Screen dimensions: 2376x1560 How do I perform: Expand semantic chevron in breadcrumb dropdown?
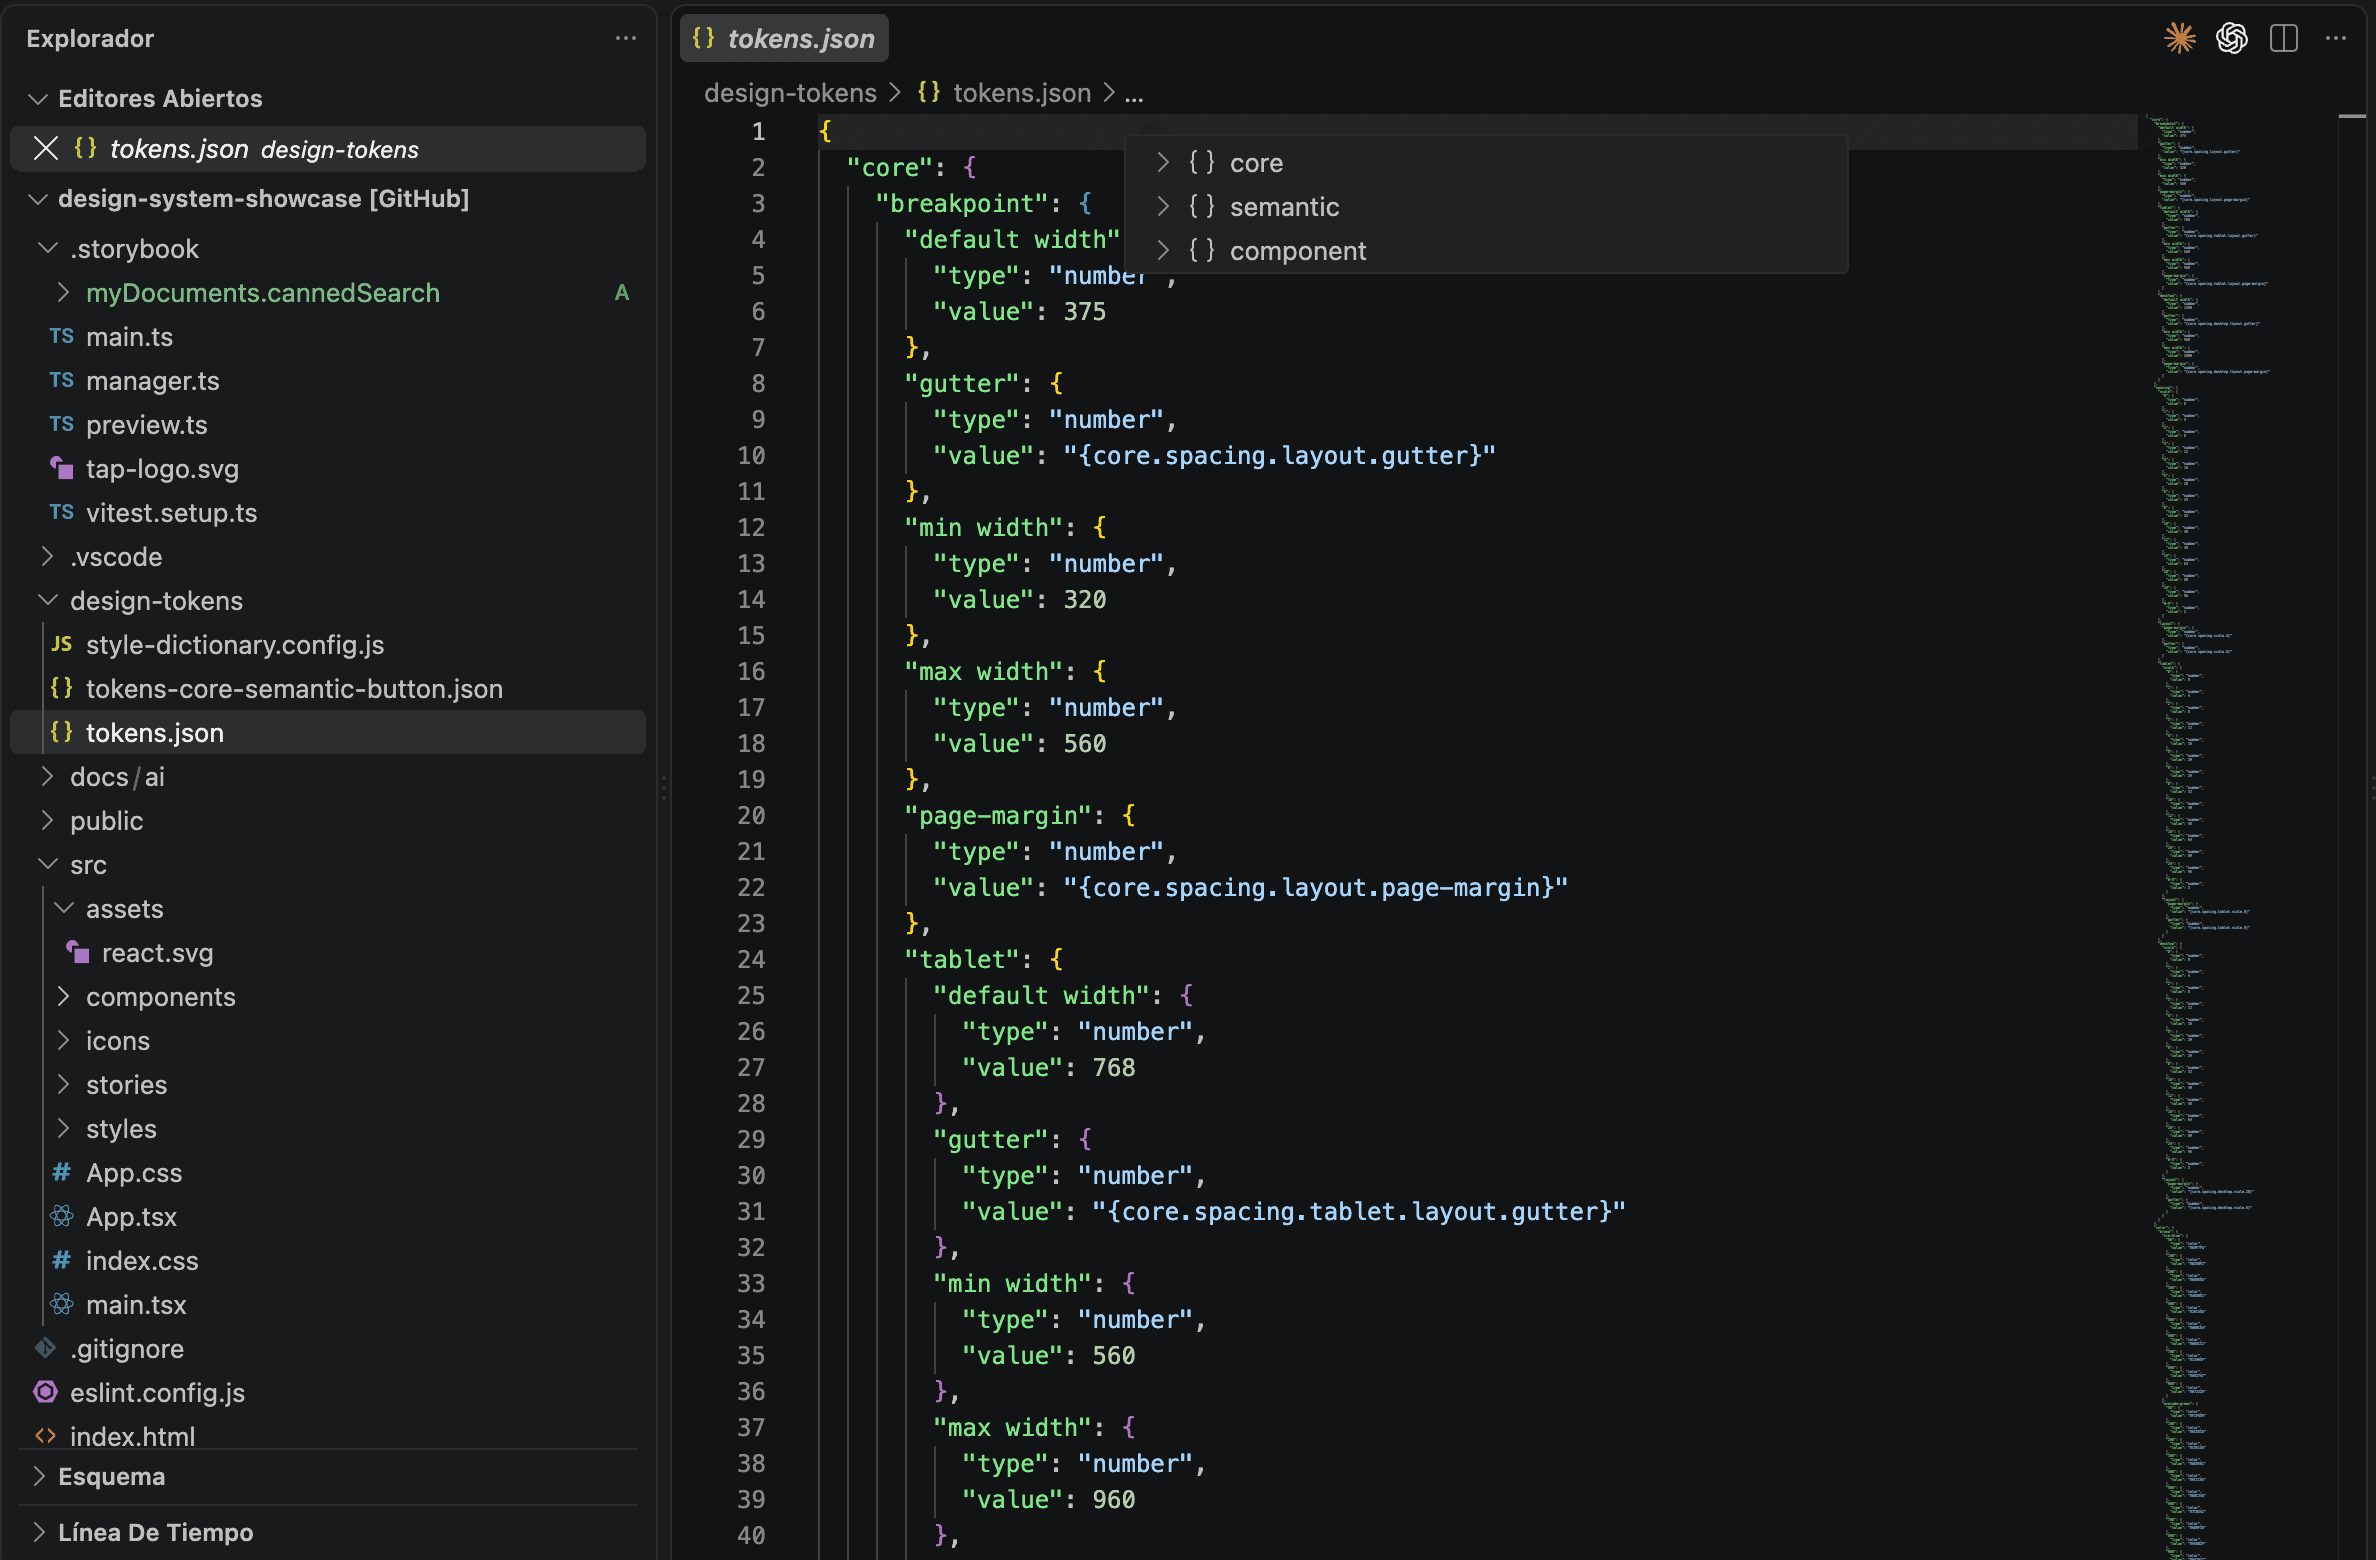1163,206
